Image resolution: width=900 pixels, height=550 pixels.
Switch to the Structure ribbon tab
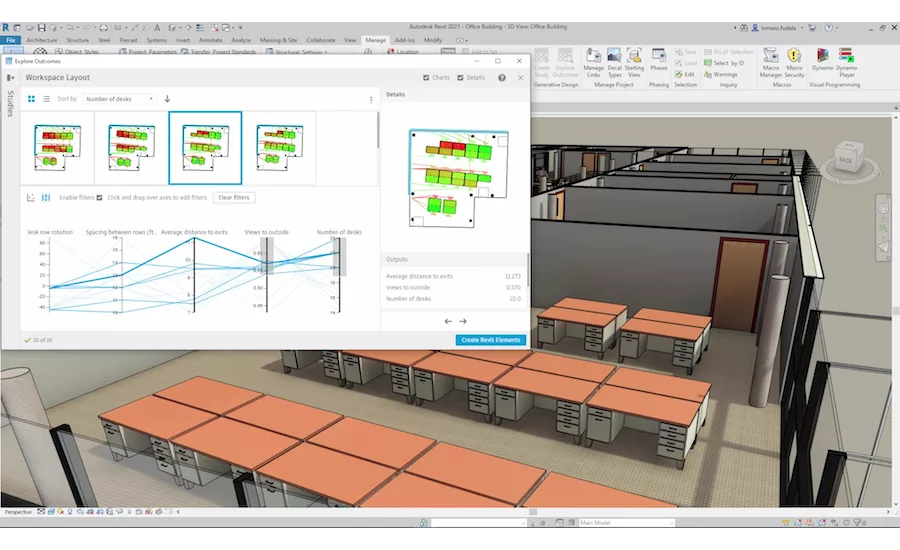tap(77, 40)
